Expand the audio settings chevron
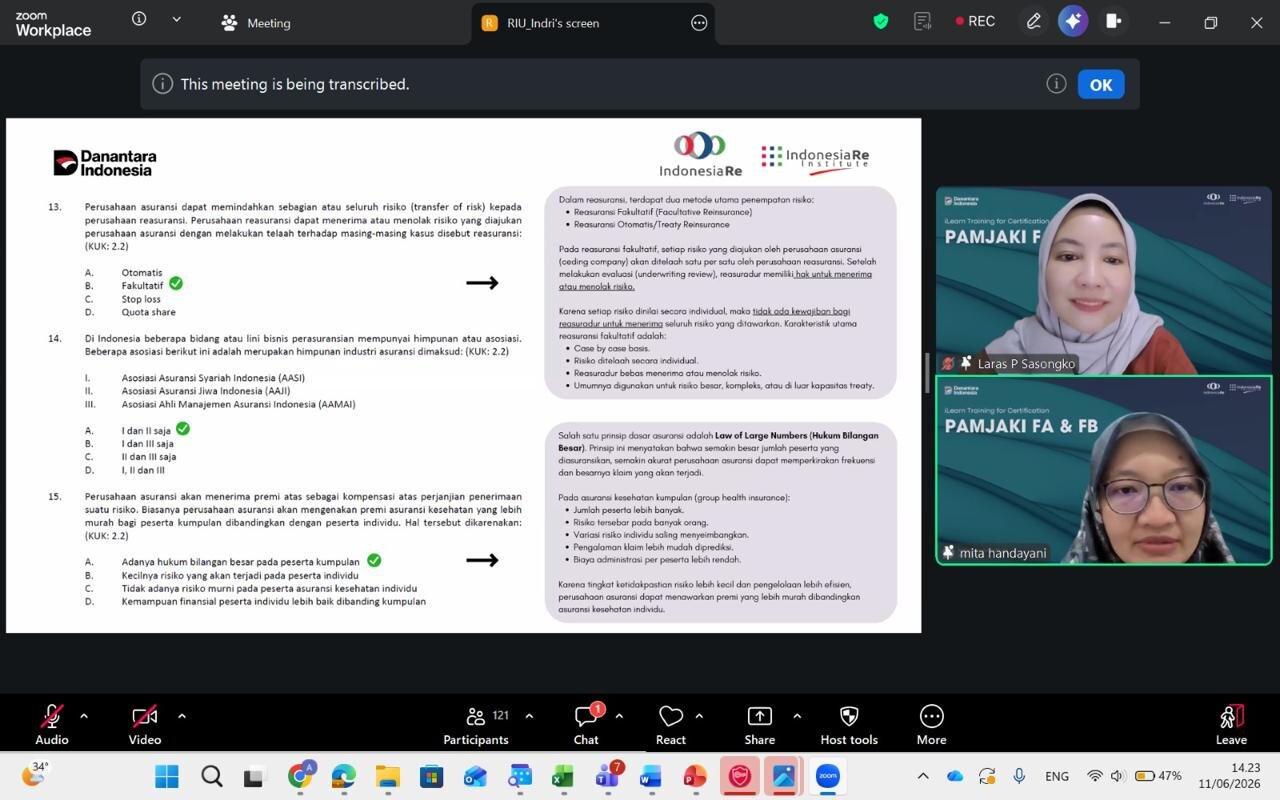This screenshot has width=1280, height=800. coord(84,716)
